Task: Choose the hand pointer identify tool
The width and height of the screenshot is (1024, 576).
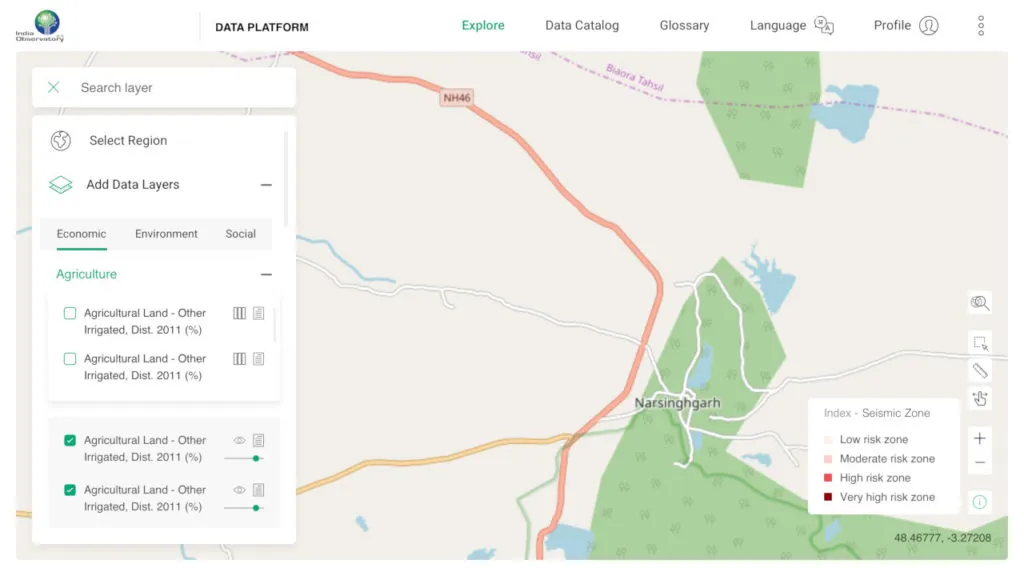Action: click(x=980, y=398)
